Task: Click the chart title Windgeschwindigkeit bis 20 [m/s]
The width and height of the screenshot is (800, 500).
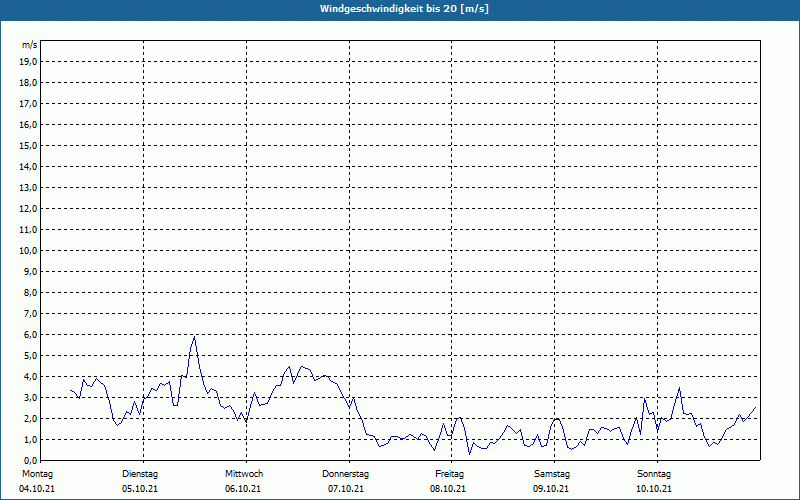Action: point(404,9)
